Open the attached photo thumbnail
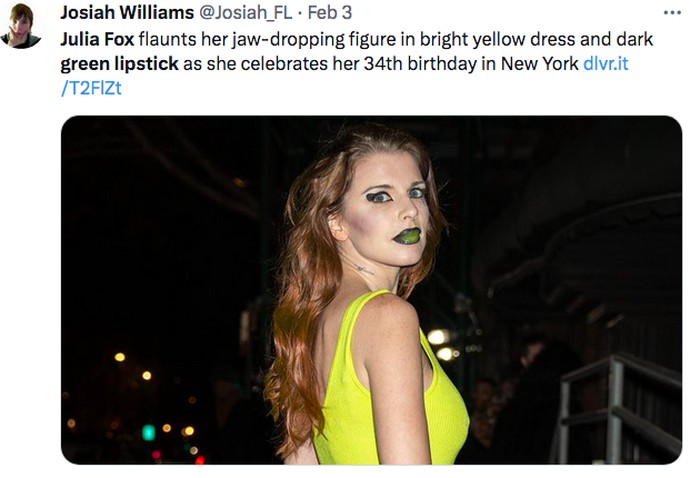This screenshot has height=478, width=700. 371,290
